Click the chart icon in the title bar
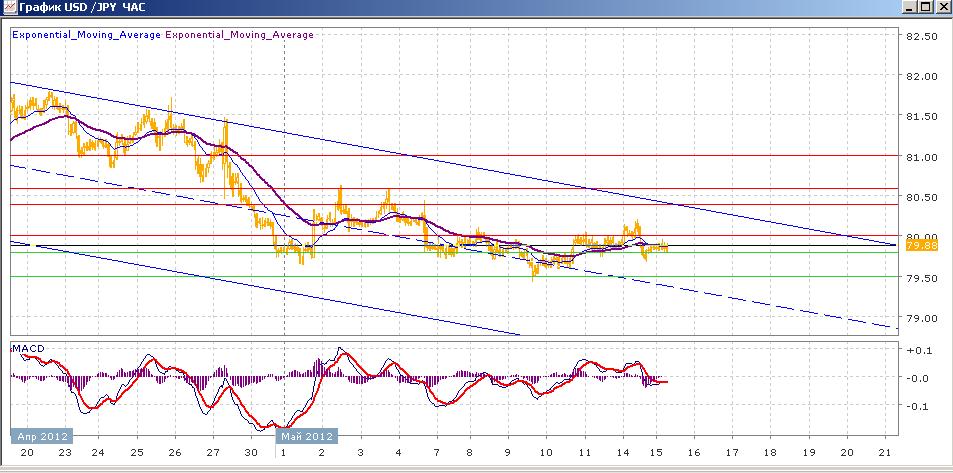 [8, 7]
